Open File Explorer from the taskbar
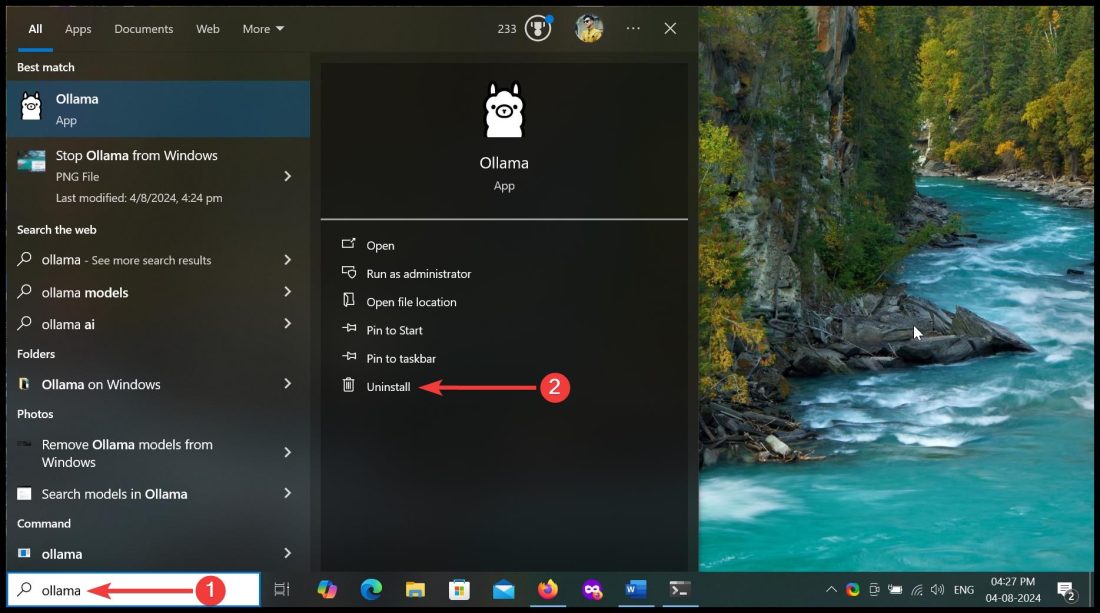The width and height of the screenshot is (1100, 613). 415,590
